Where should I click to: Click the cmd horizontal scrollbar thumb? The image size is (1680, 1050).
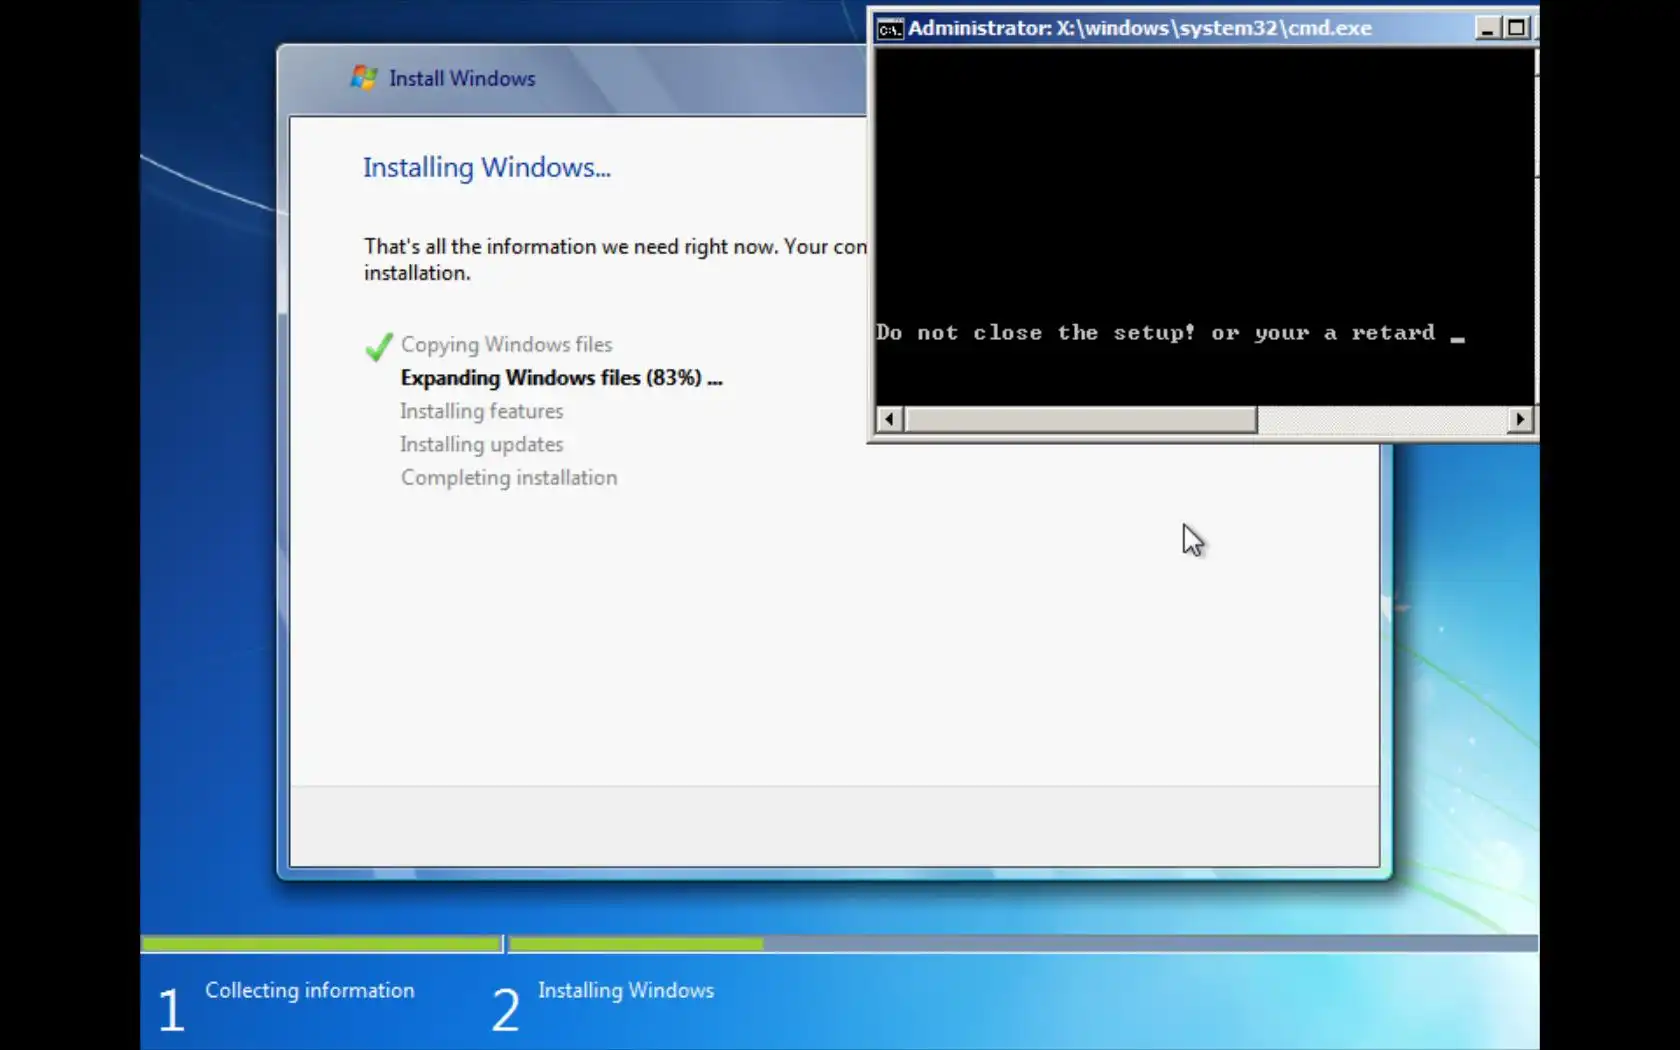coord(1081,419)
